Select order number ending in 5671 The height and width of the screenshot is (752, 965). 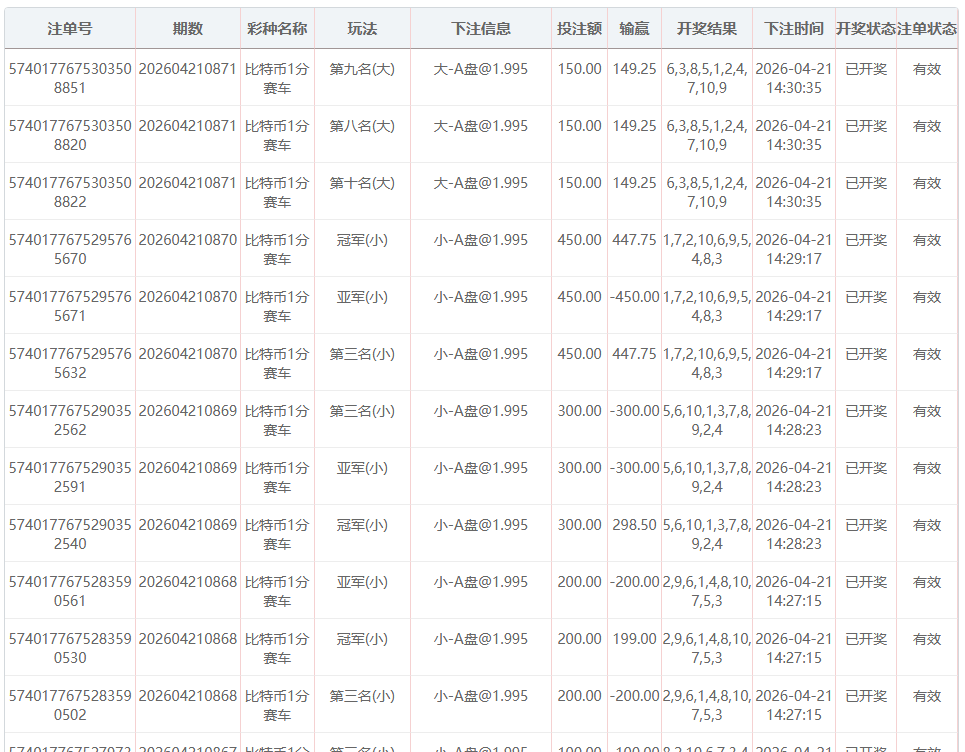point(69,306)
